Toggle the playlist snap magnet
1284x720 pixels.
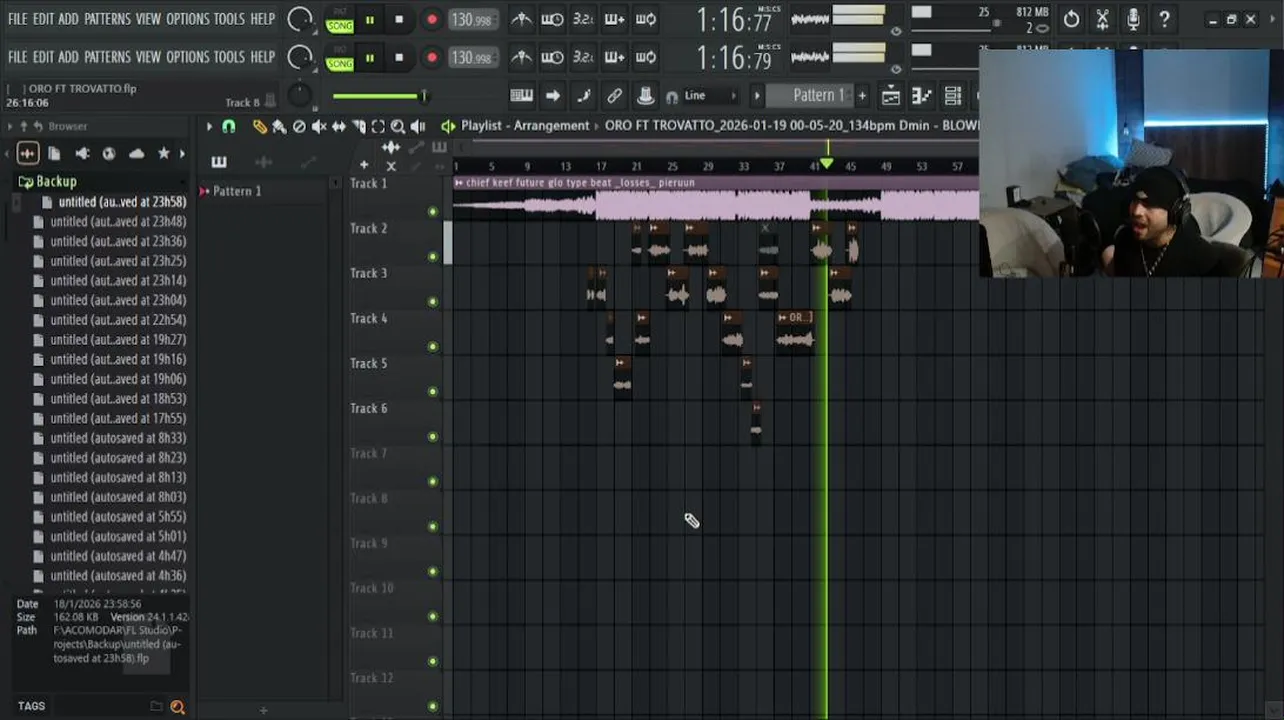[x=228, y=126]
